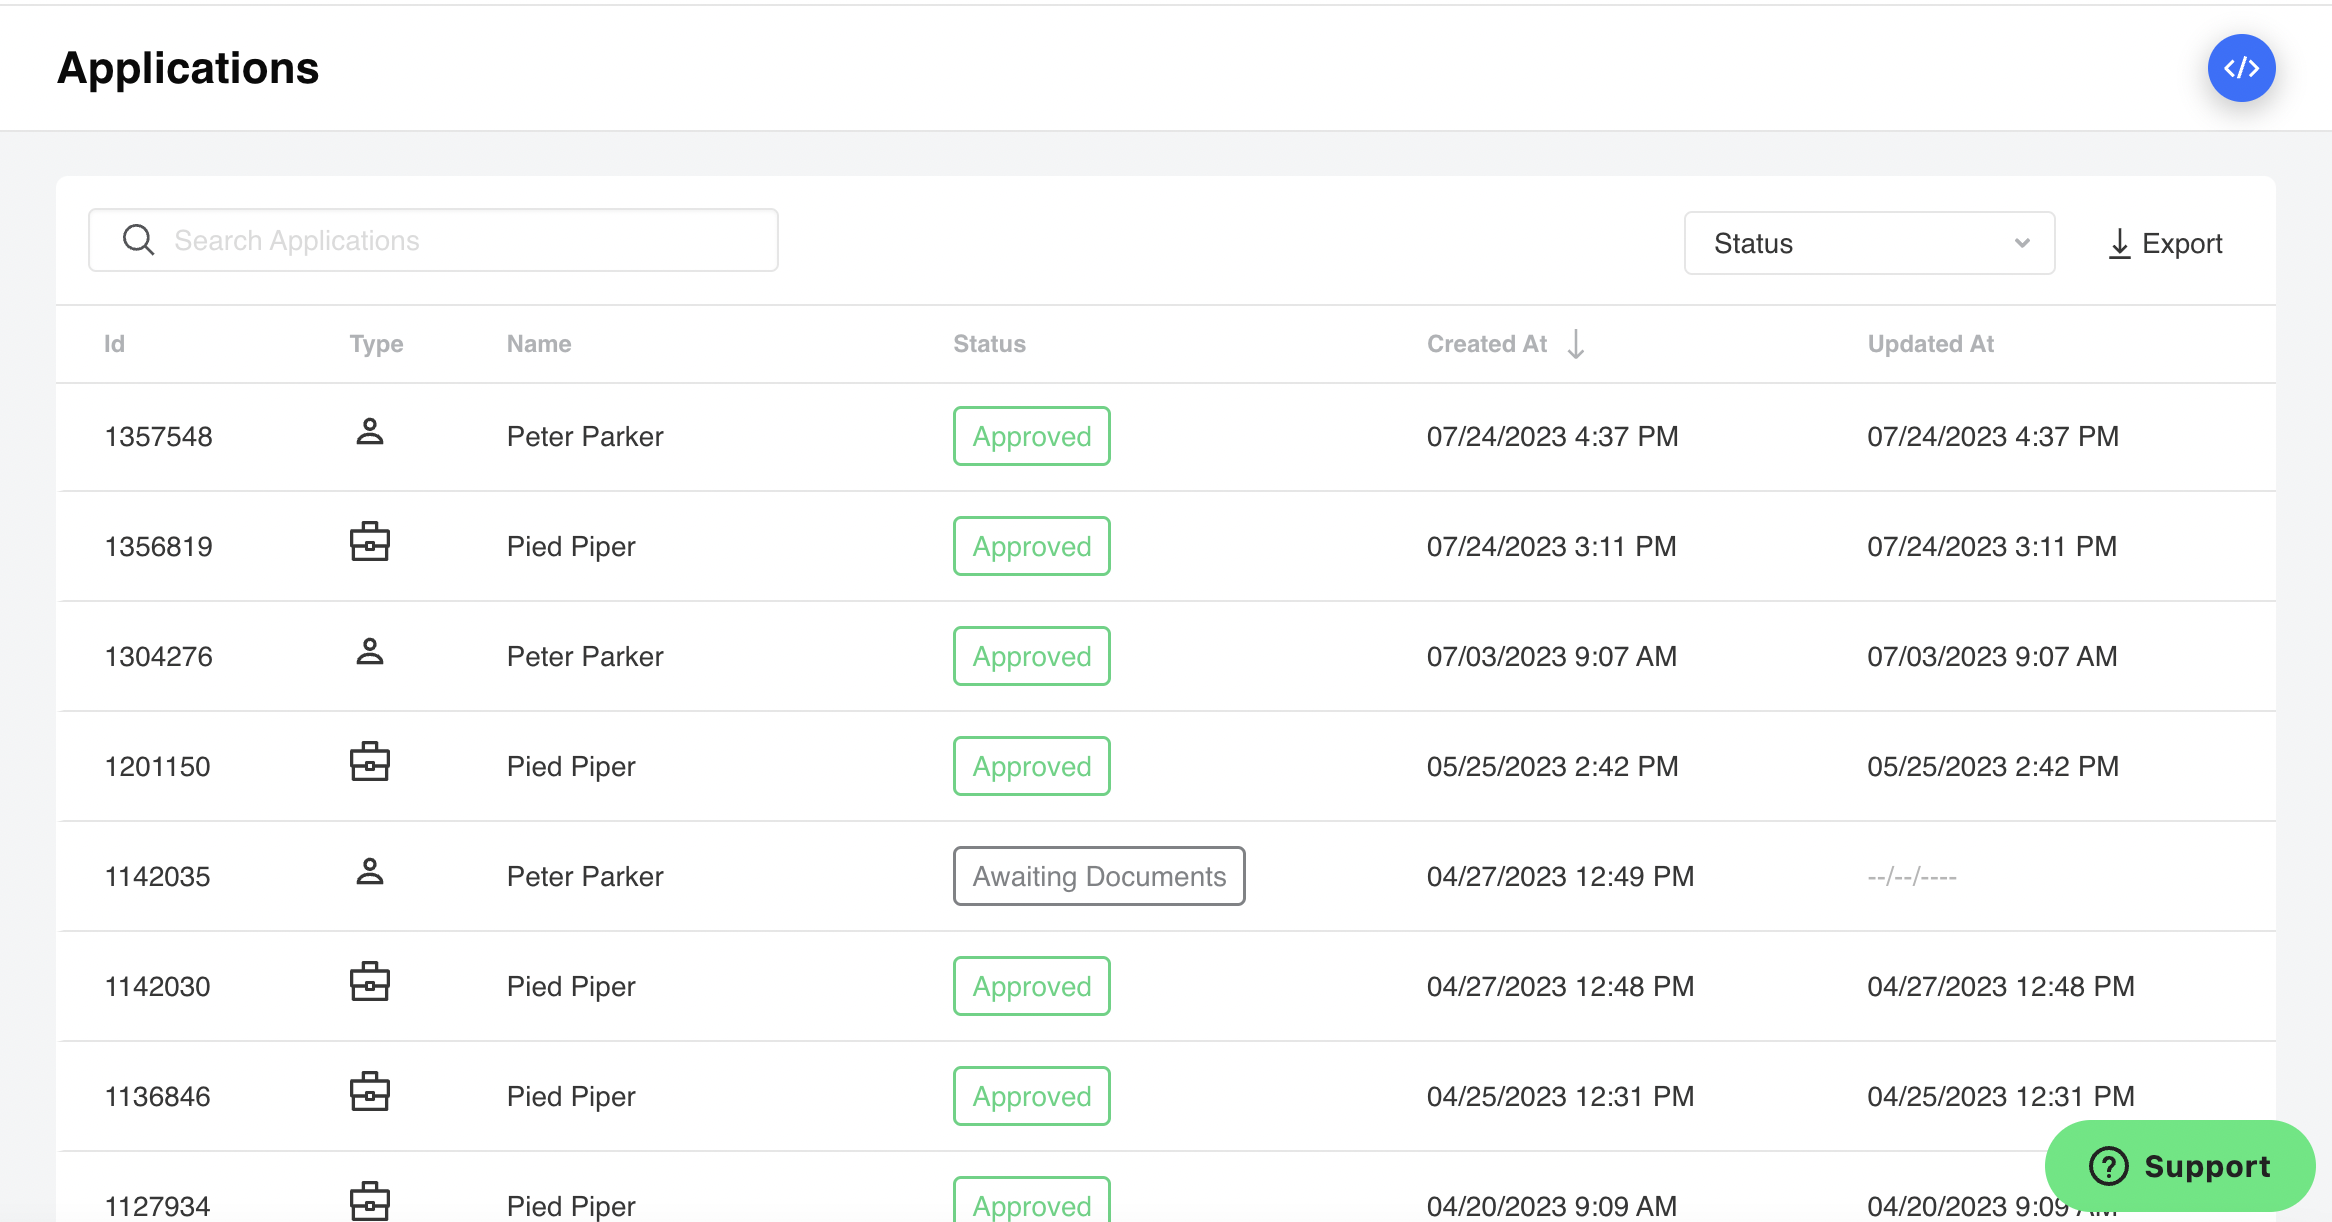2332x1222 pixels.
Task: Open application id 1136846
Action: pyautogui.click(x=157, y=1097)
